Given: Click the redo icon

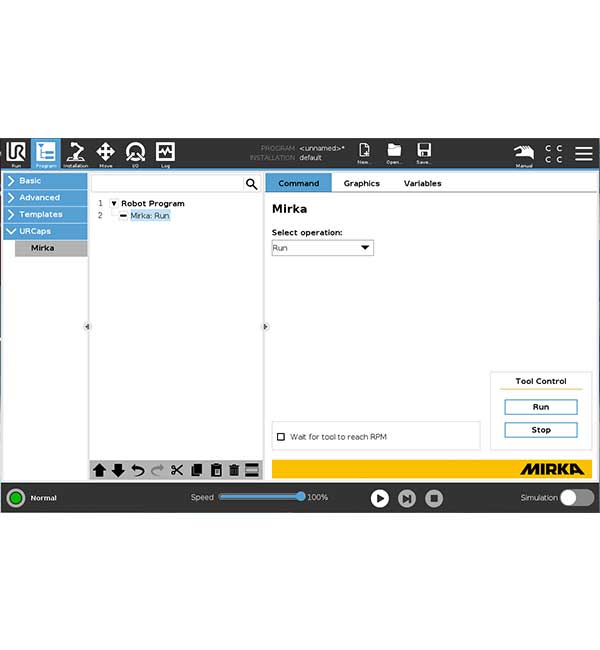Looking at the screenshot, I should (157, 470).
